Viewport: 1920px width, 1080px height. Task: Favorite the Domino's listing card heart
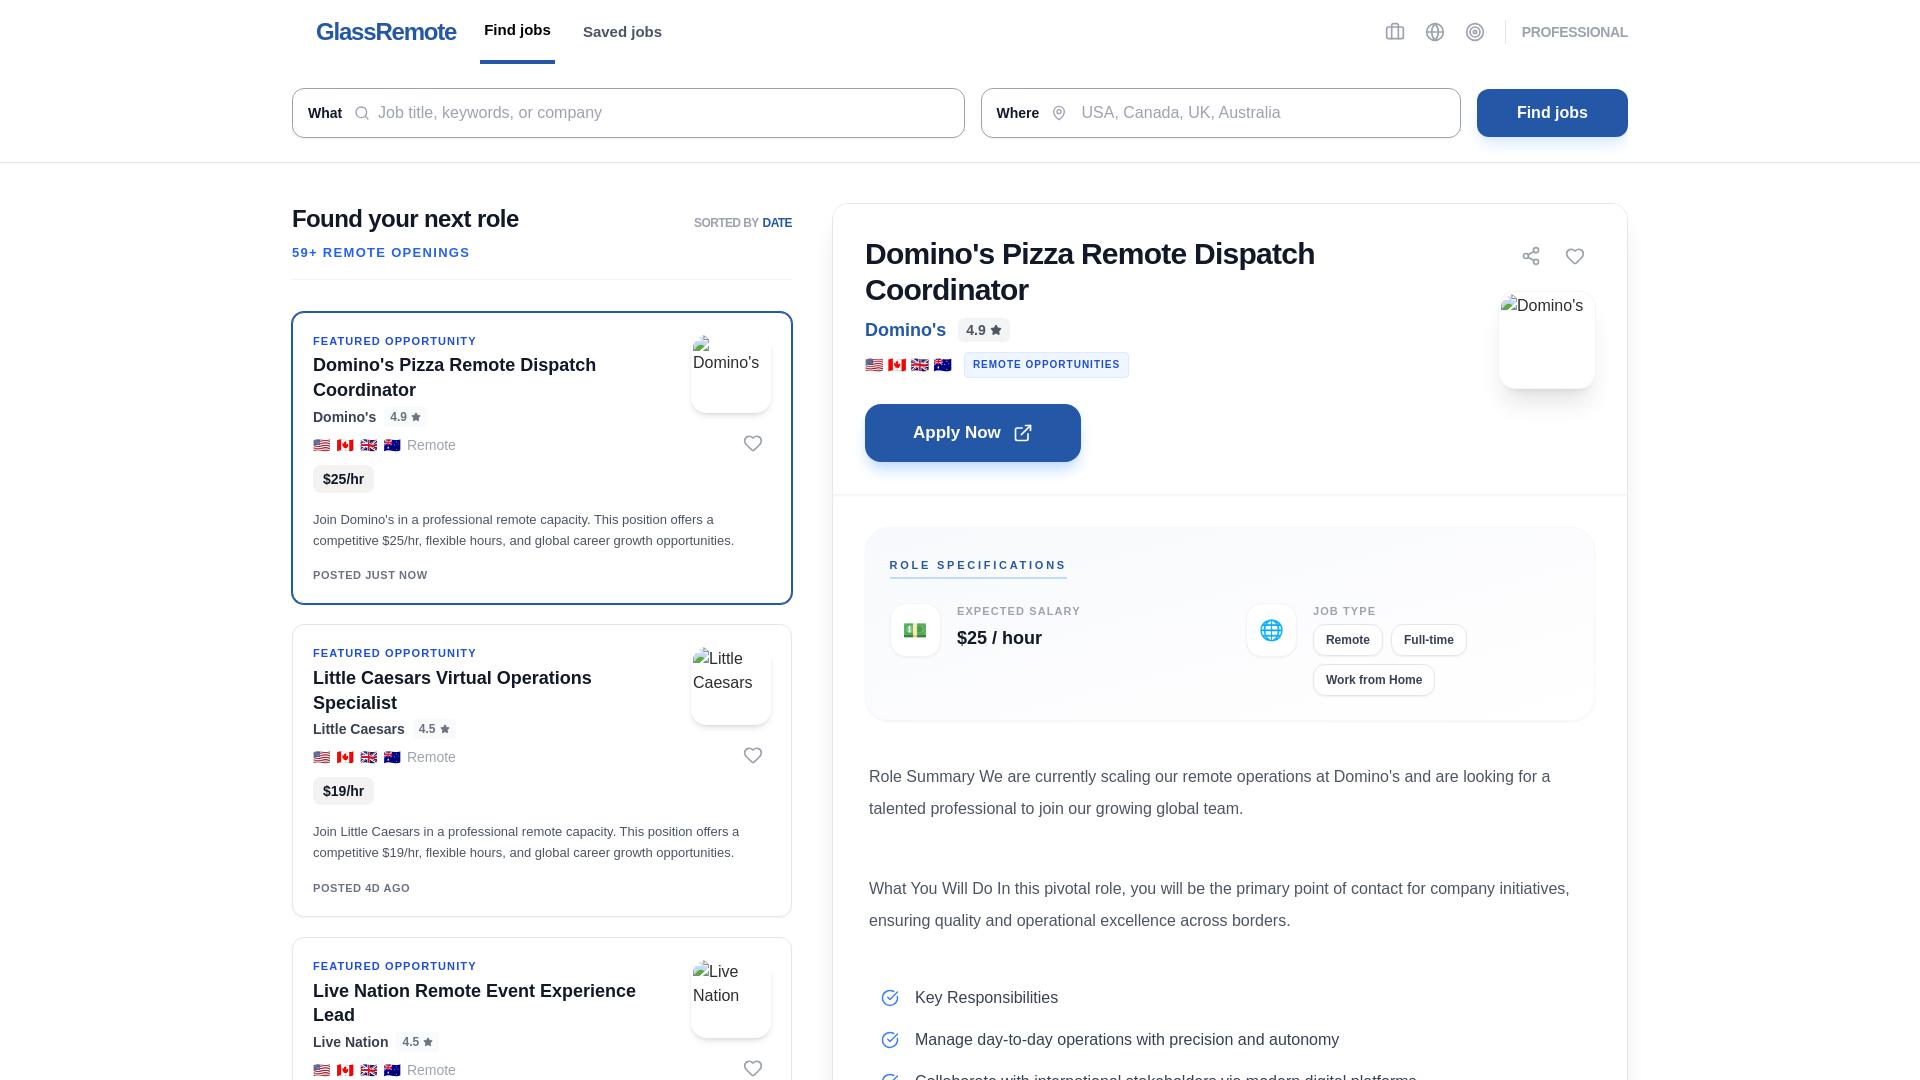(x=753, y=443)
